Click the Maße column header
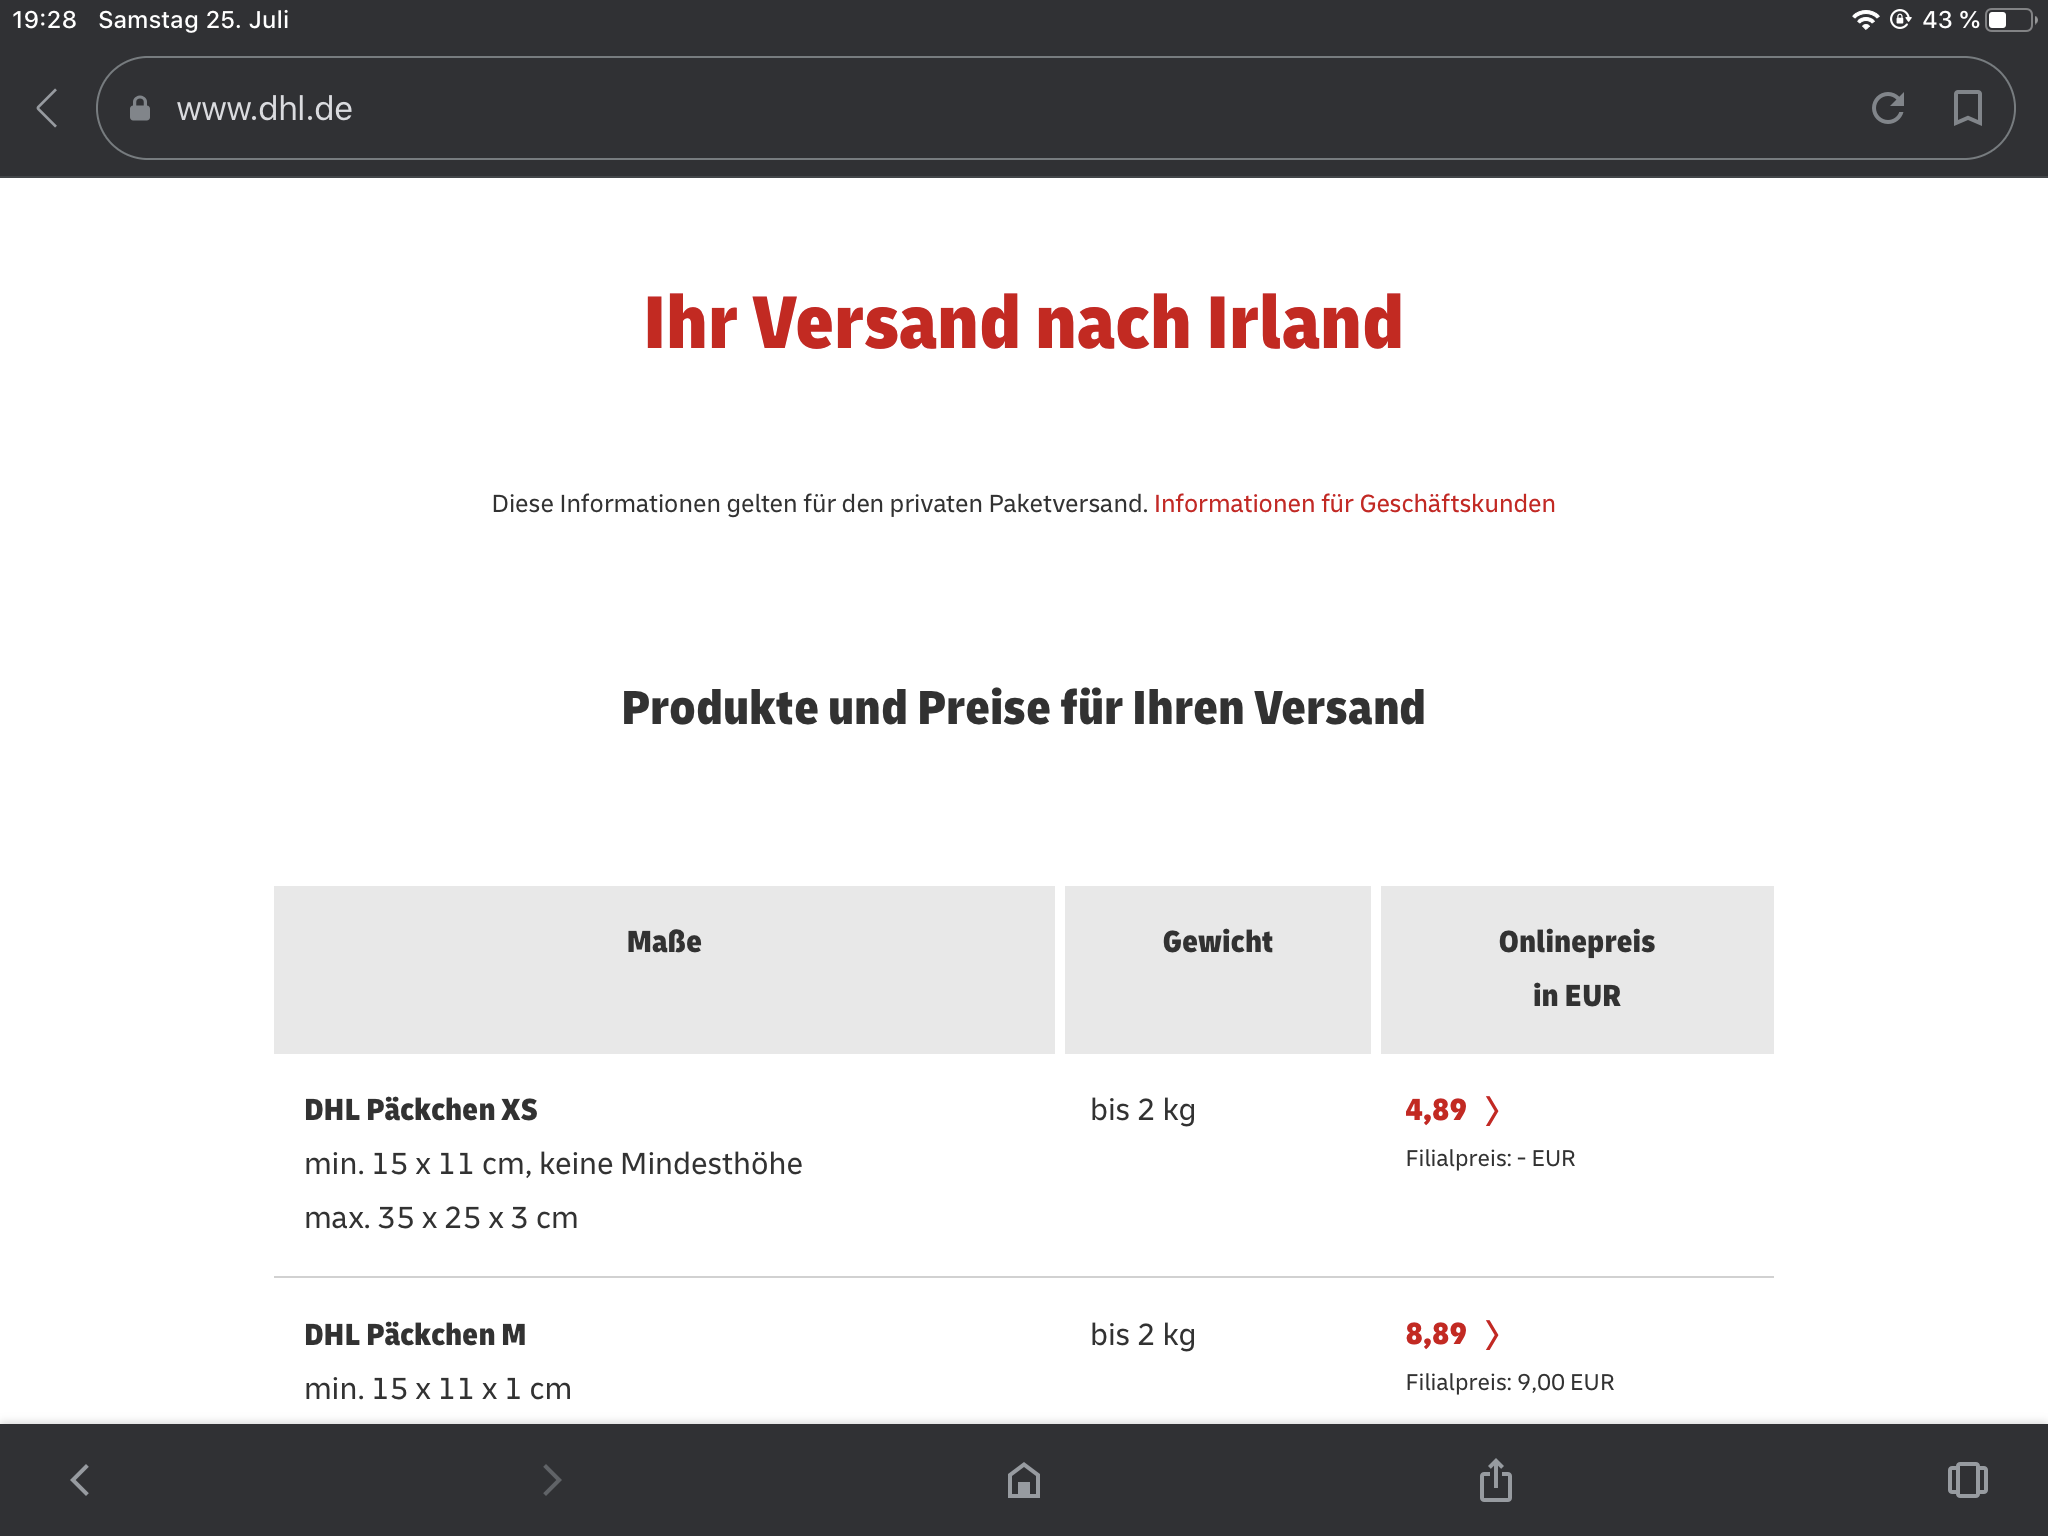 [x=664, y=969]
